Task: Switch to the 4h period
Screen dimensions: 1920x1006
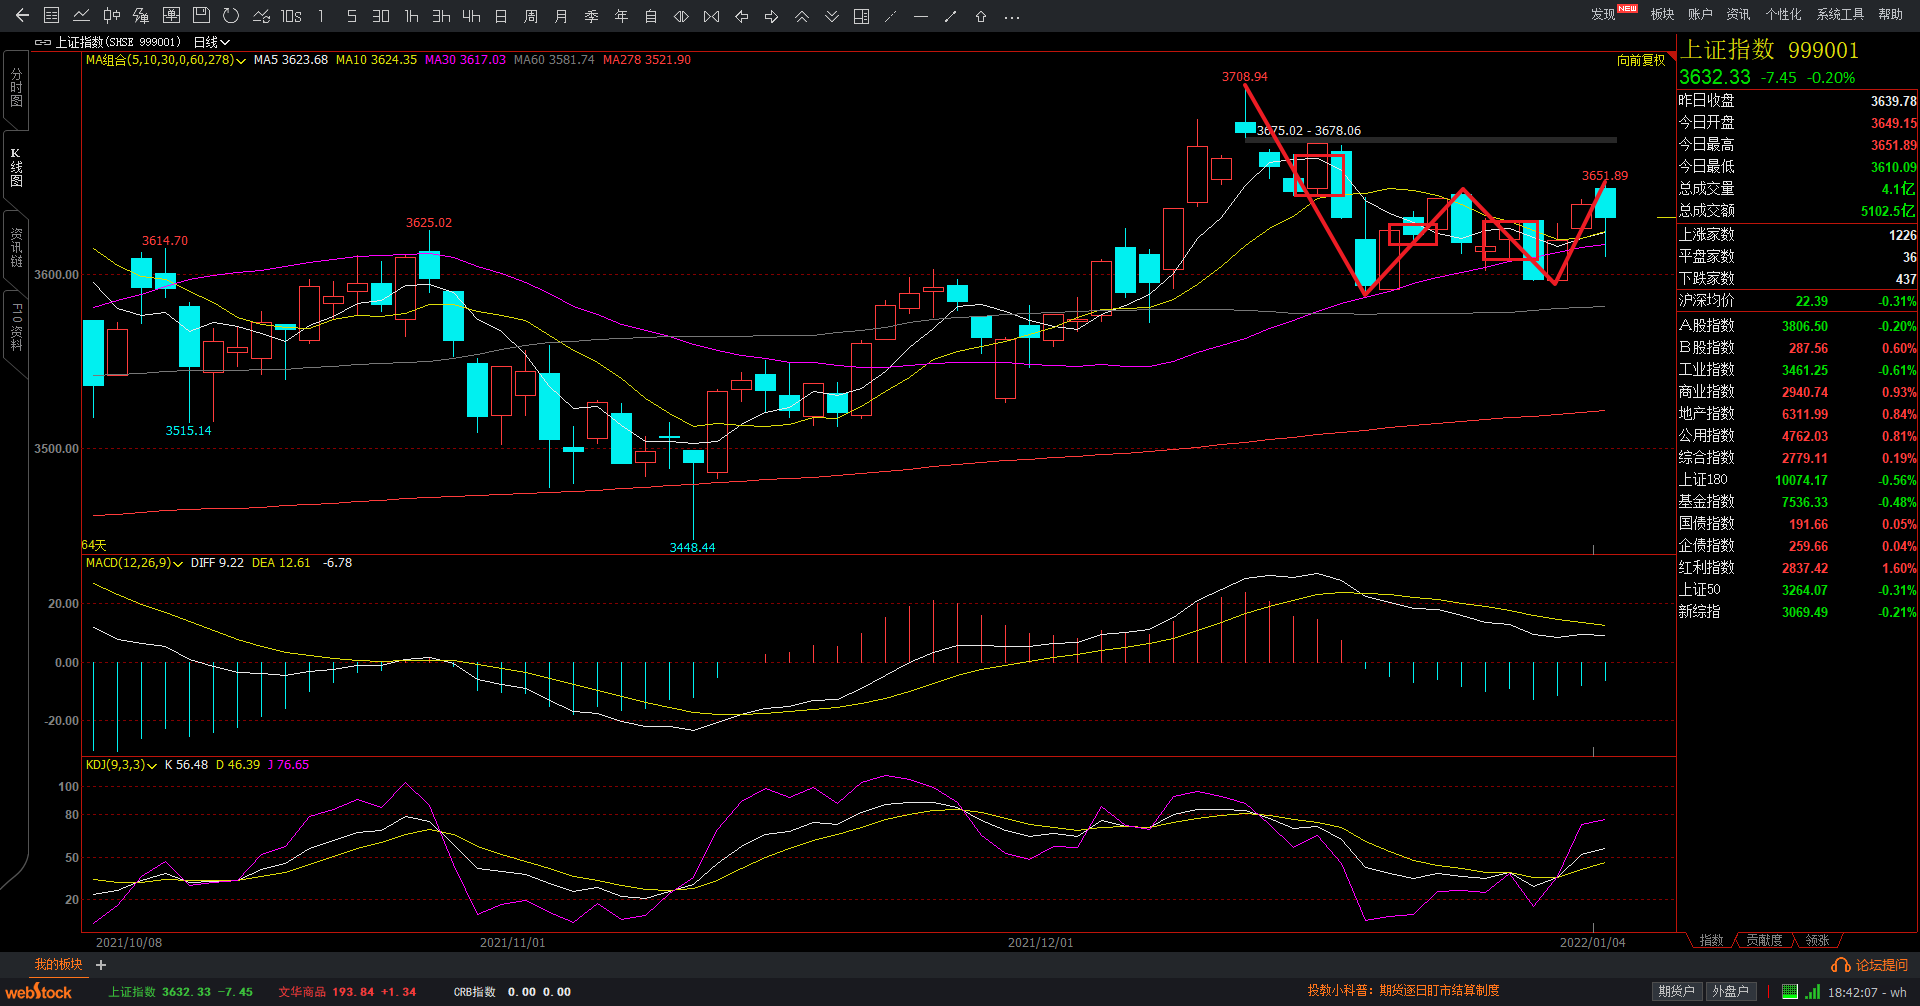Action: pyautogui.click(x=471, y=16)
